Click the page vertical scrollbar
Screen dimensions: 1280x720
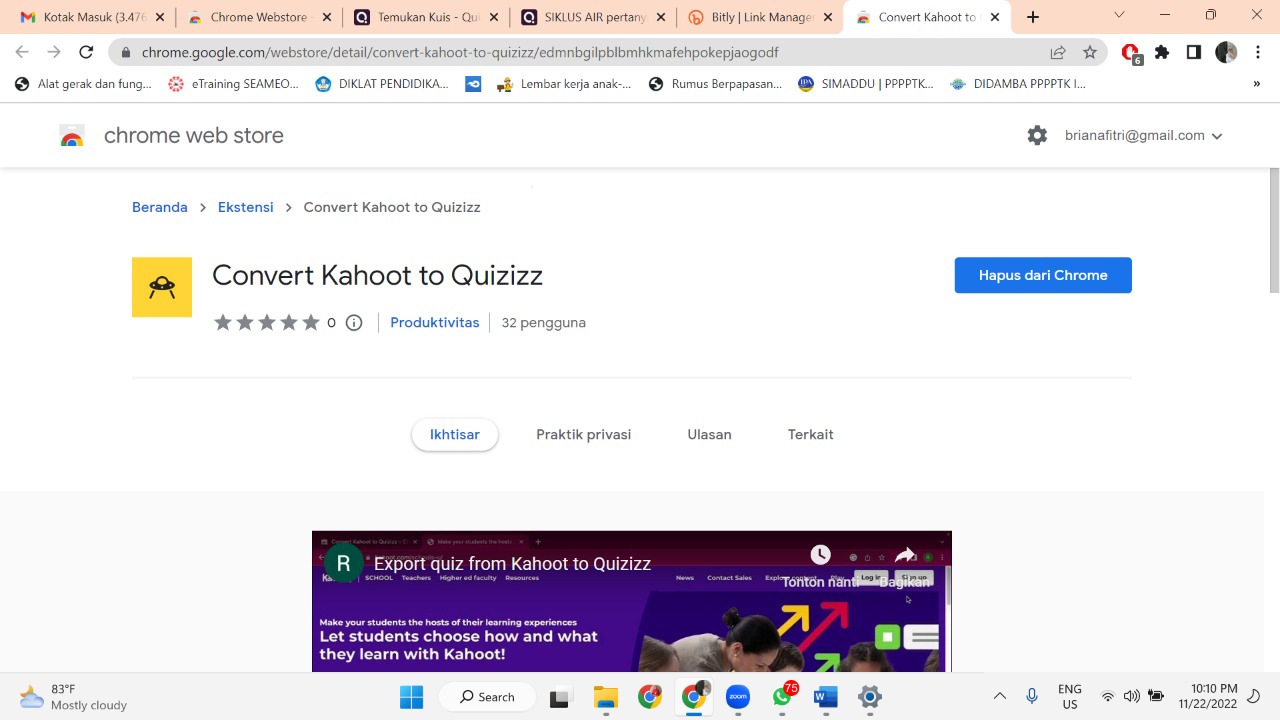pos(1274,230)
